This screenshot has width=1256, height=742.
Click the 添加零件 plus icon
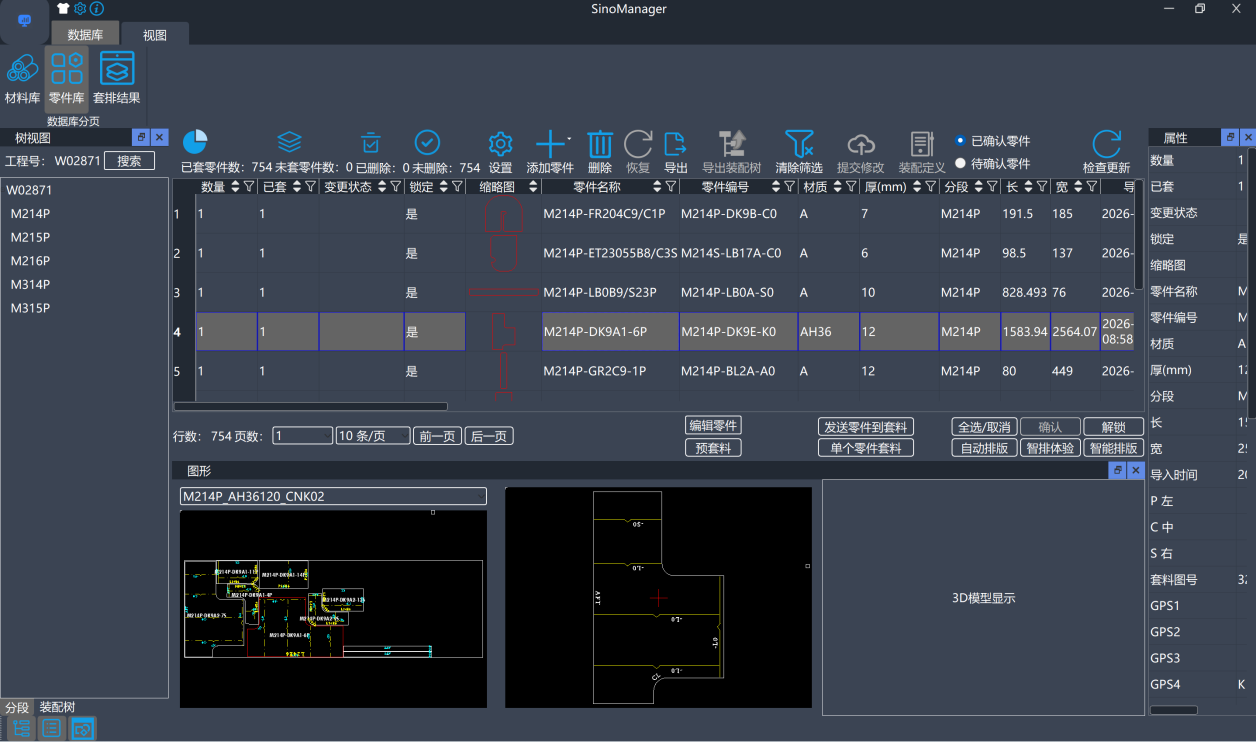[550, 145]
